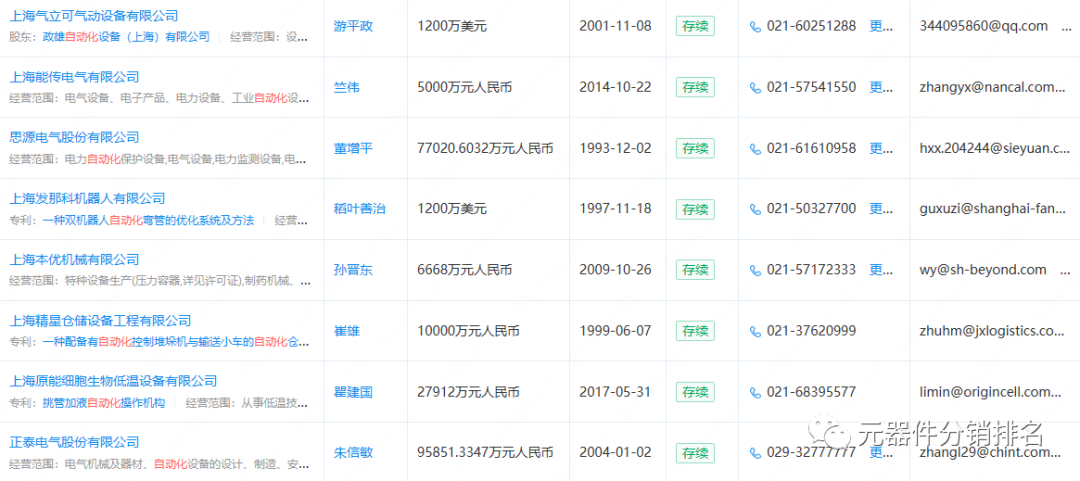View legal representative 朱信敏
The width and height of the screenshot is (1080, 481).
click(x=353, y=453)
